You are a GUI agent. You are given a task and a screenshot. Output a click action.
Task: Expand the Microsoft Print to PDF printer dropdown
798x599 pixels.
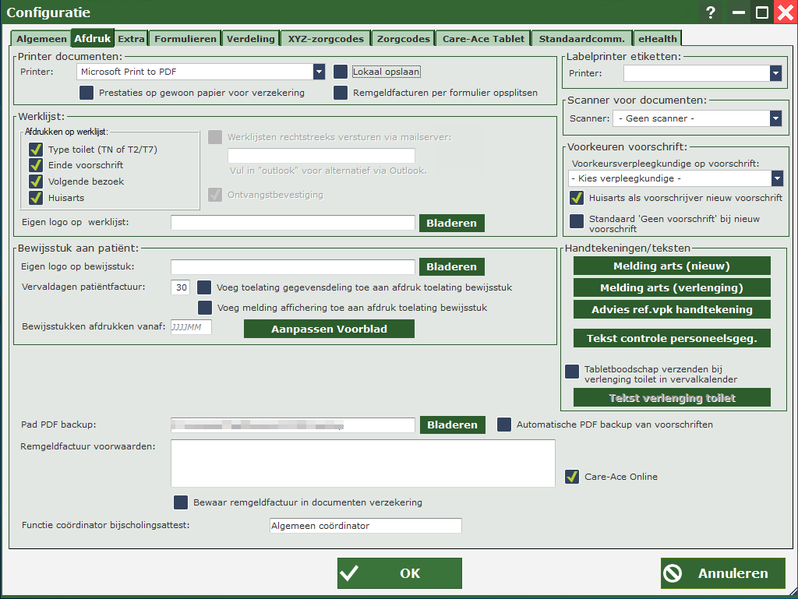click(x=319, y=72)
